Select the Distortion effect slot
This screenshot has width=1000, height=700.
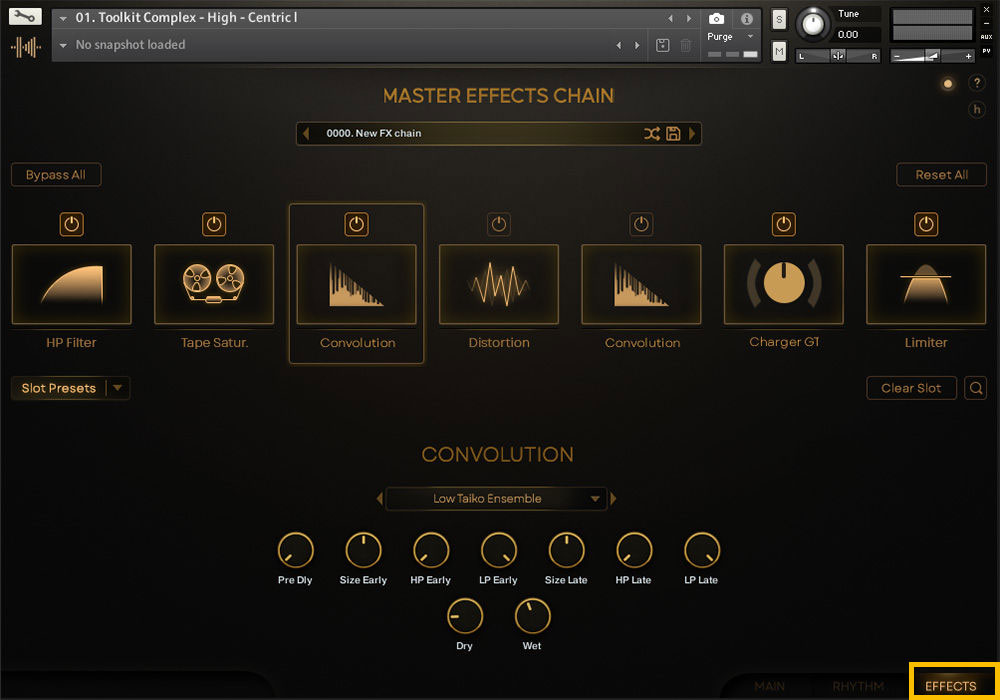[x=499, y=284]
